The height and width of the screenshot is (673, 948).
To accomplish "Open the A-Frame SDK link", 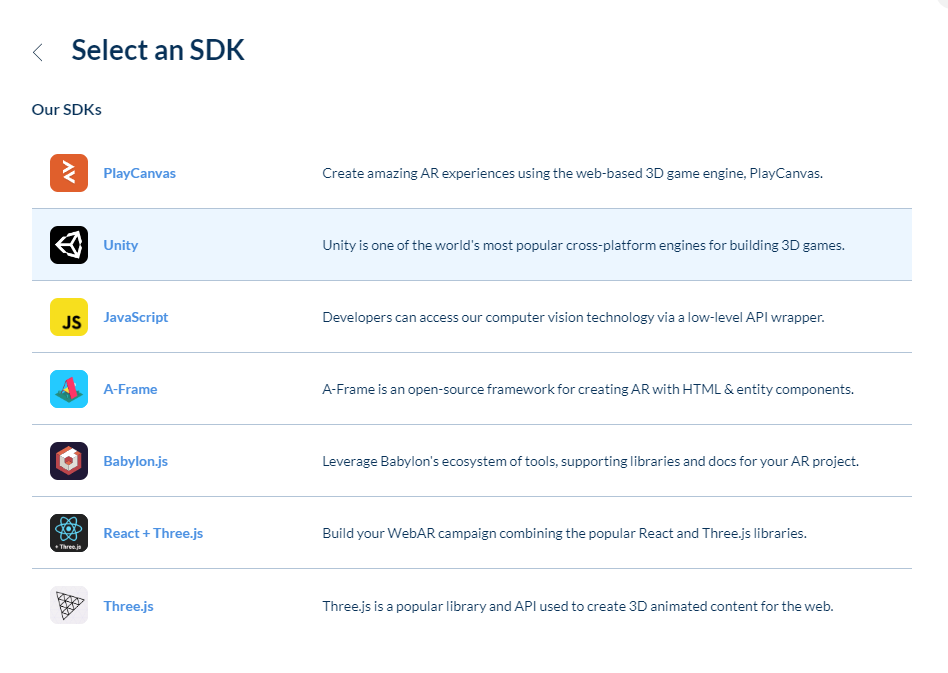I will click(130, 389).
